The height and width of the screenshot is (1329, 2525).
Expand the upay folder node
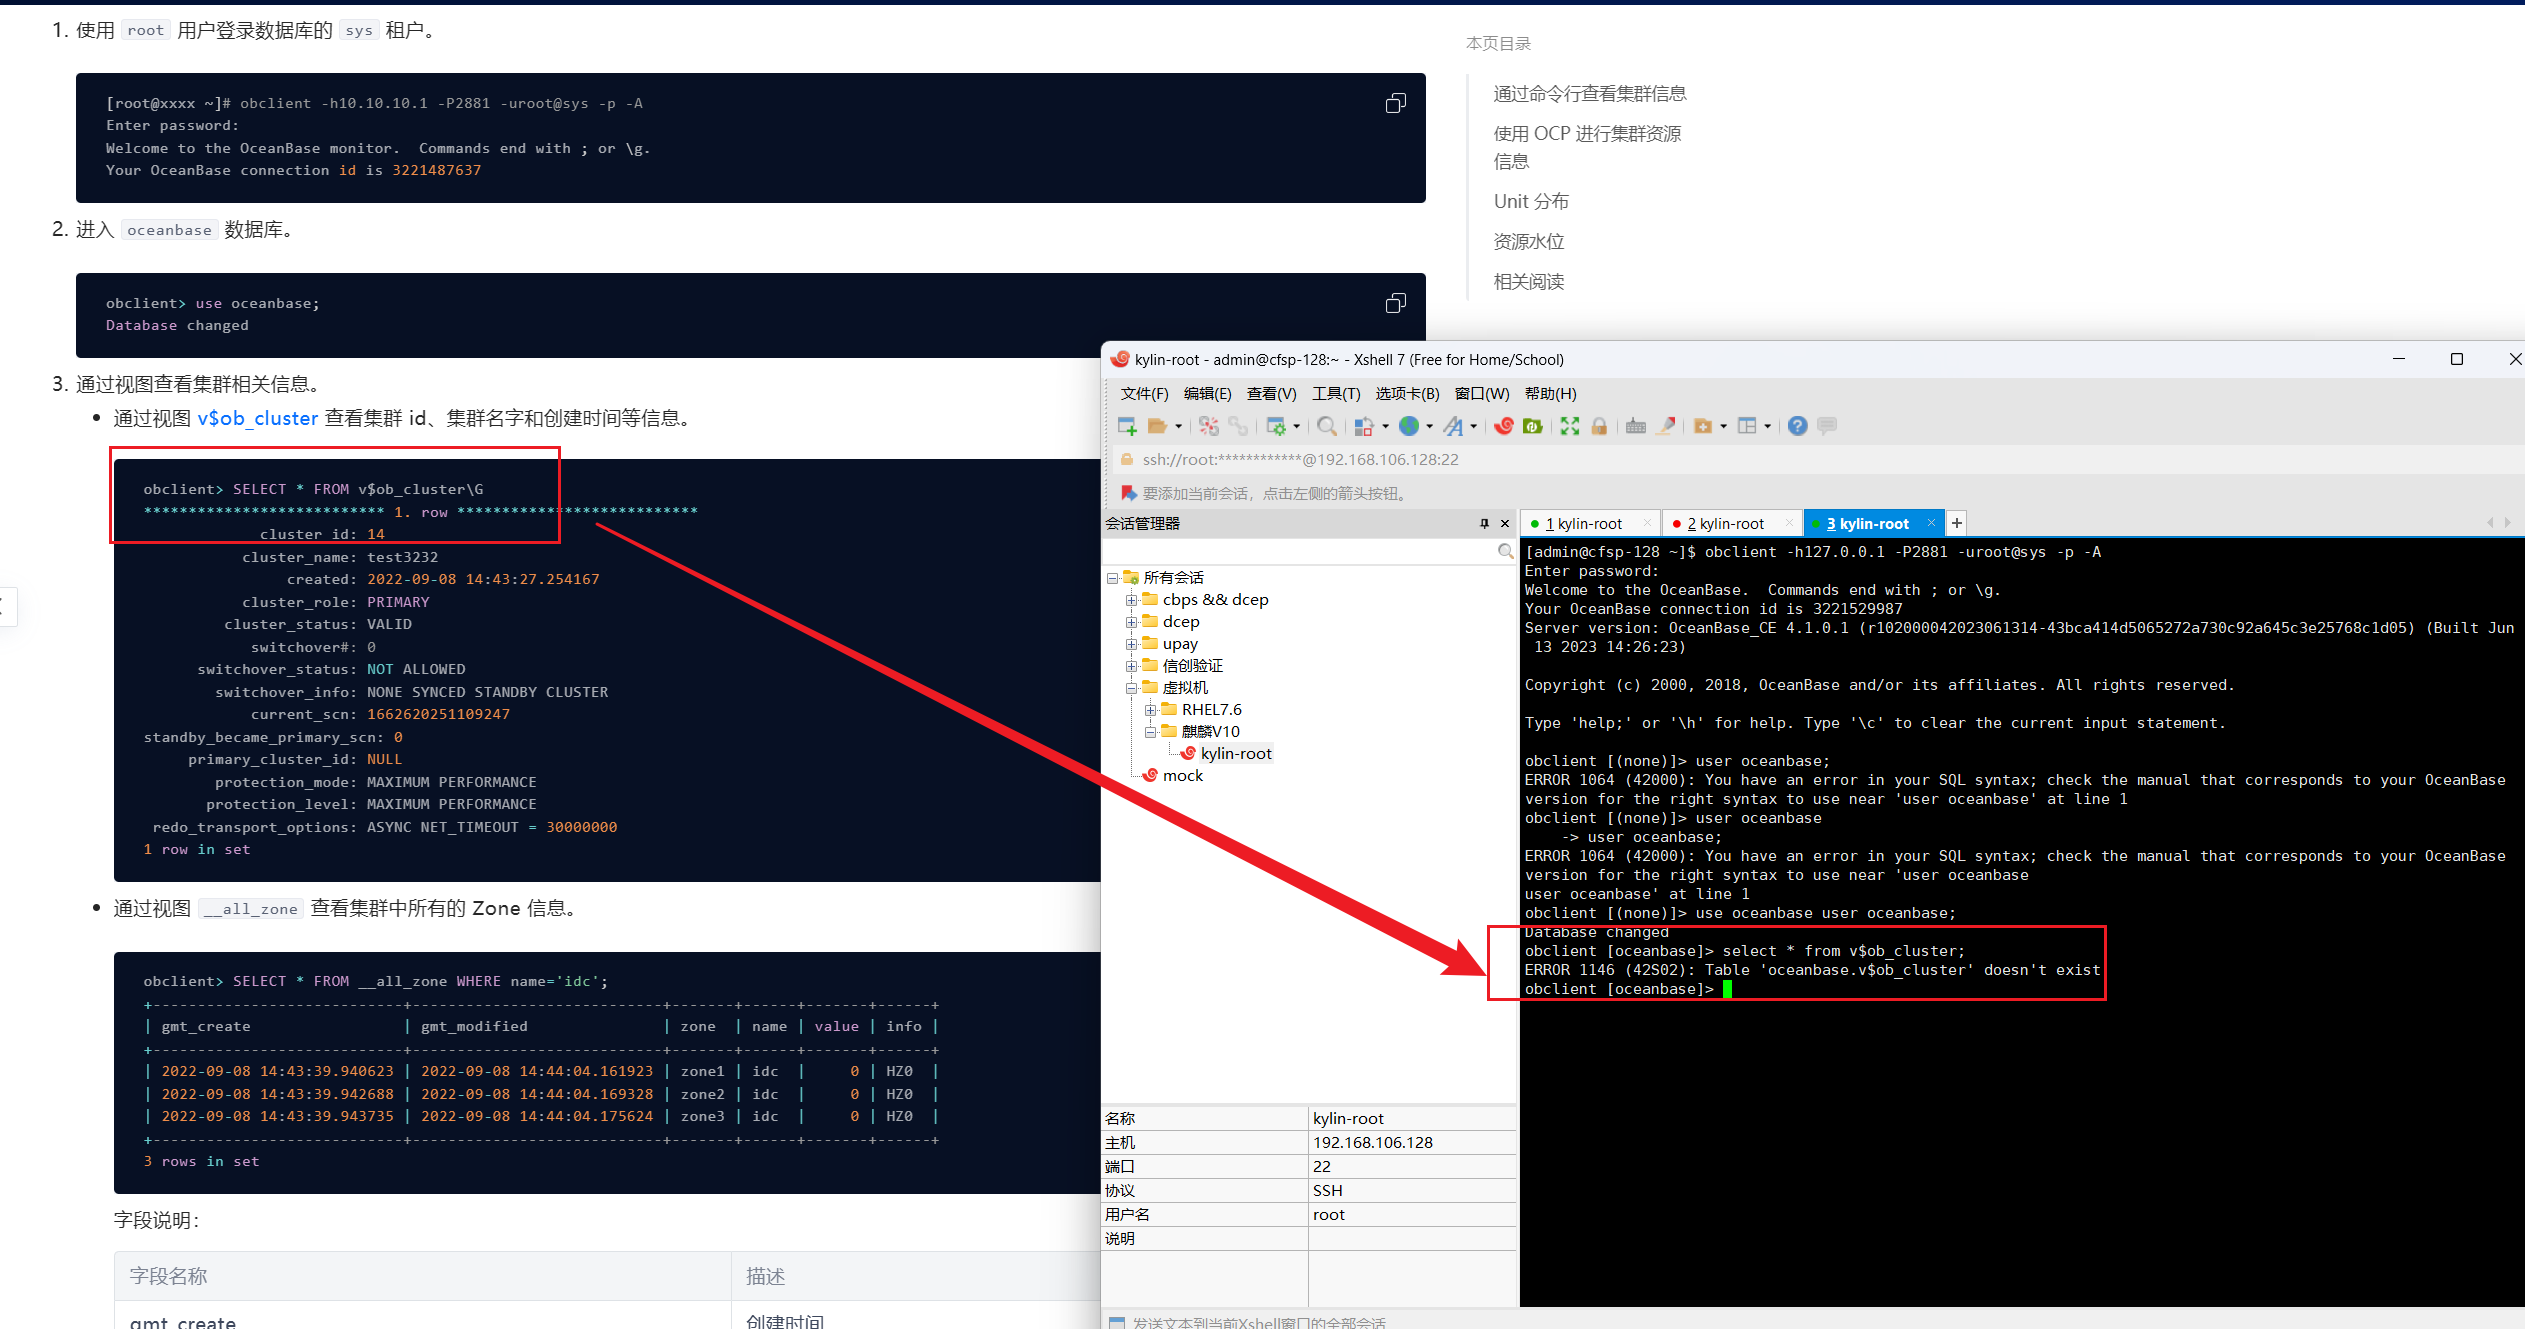click(x=1131, y=644)
